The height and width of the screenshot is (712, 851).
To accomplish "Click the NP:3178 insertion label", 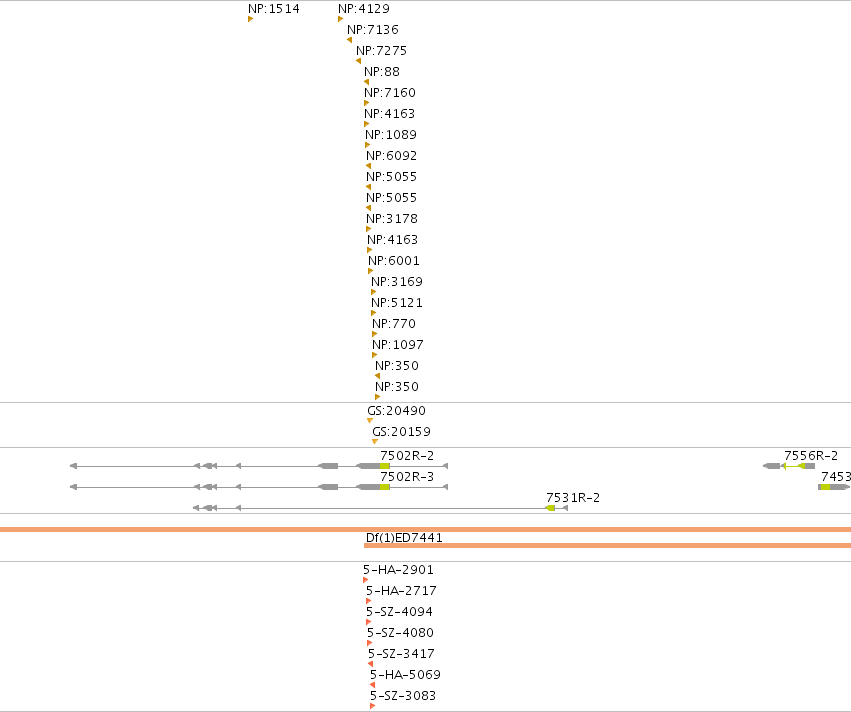I will (392, 219).
